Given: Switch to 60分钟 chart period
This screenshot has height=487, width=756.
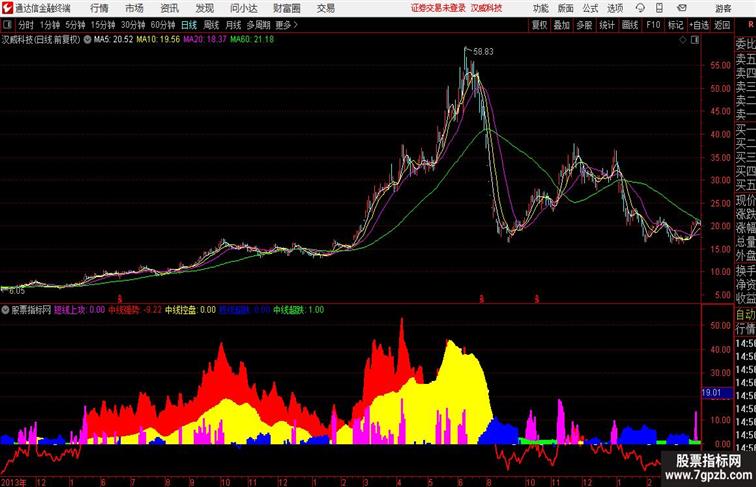Looking at the screenshot, I should [163, 25].
